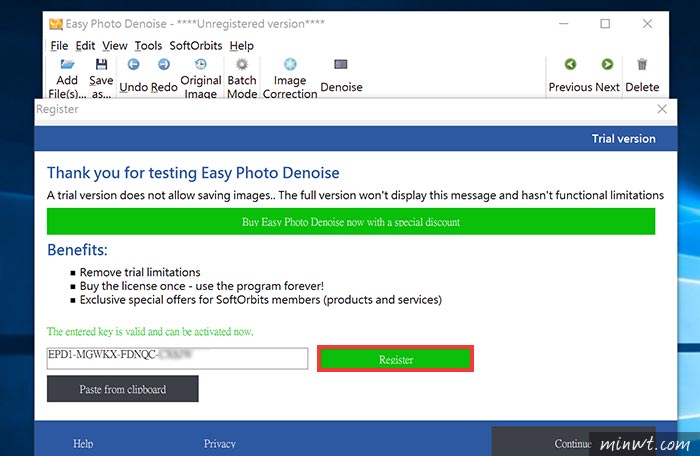Open the Edit menu

pyautogui.click(x=85, y=46)
